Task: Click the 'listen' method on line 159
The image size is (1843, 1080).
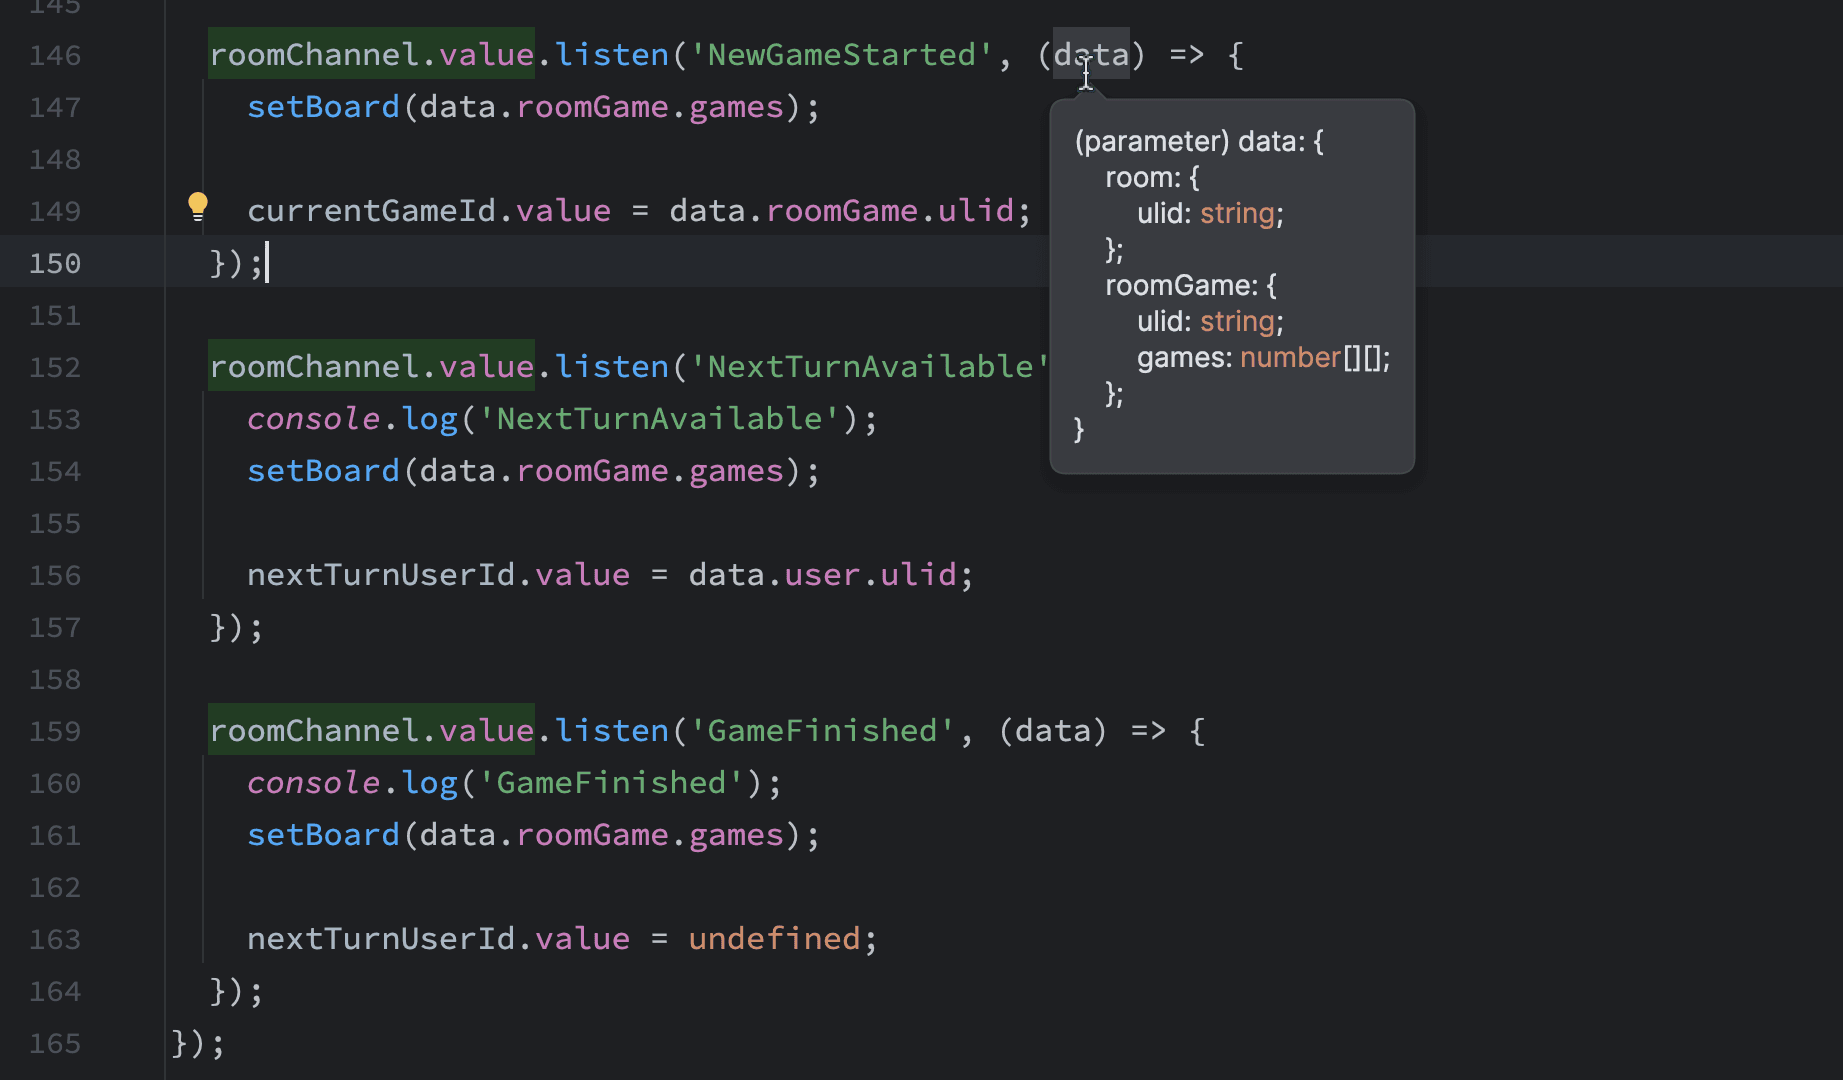Action: 611,730
